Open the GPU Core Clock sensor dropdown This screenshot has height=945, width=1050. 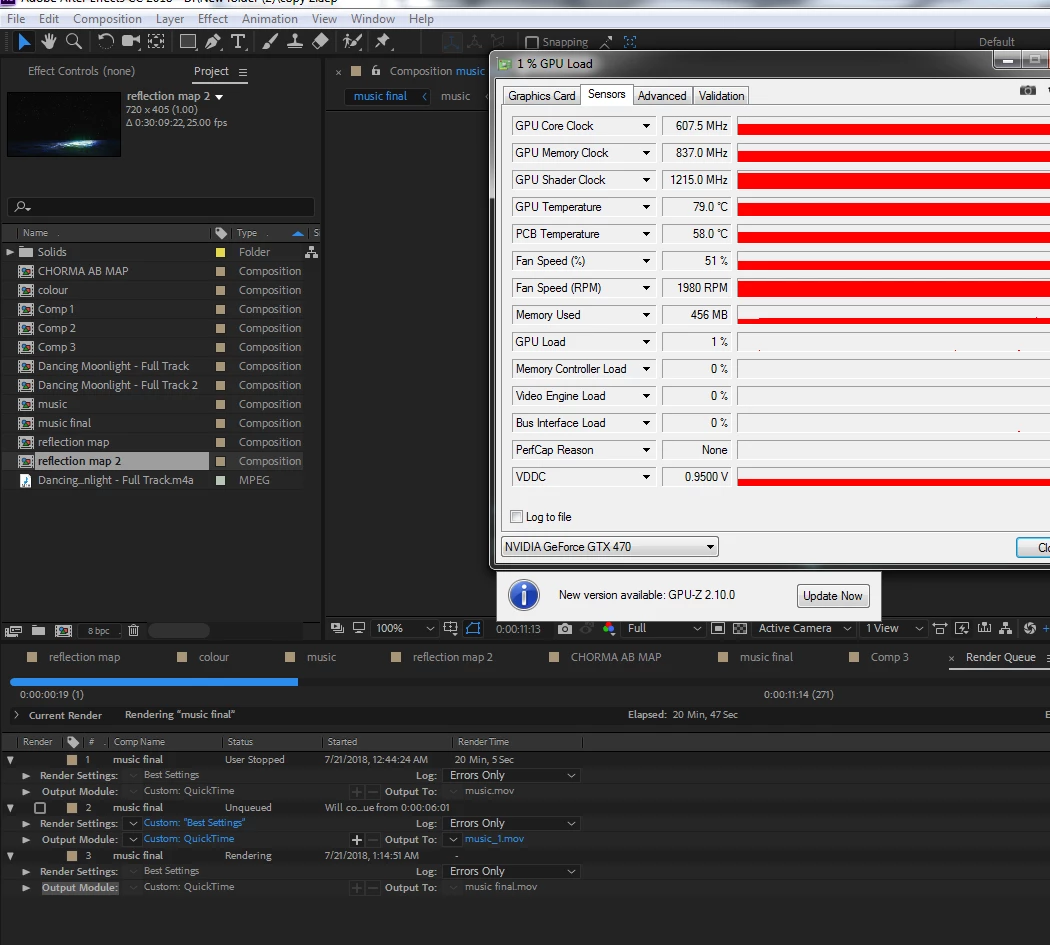(x=646, y=126)
